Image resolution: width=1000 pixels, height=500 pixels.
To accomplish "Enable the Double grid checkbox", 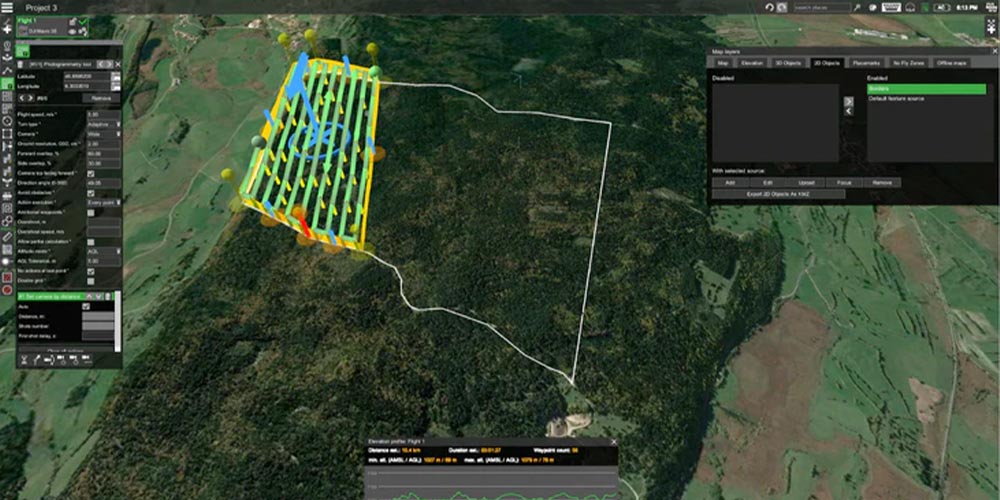I will [x=91, y=281].
